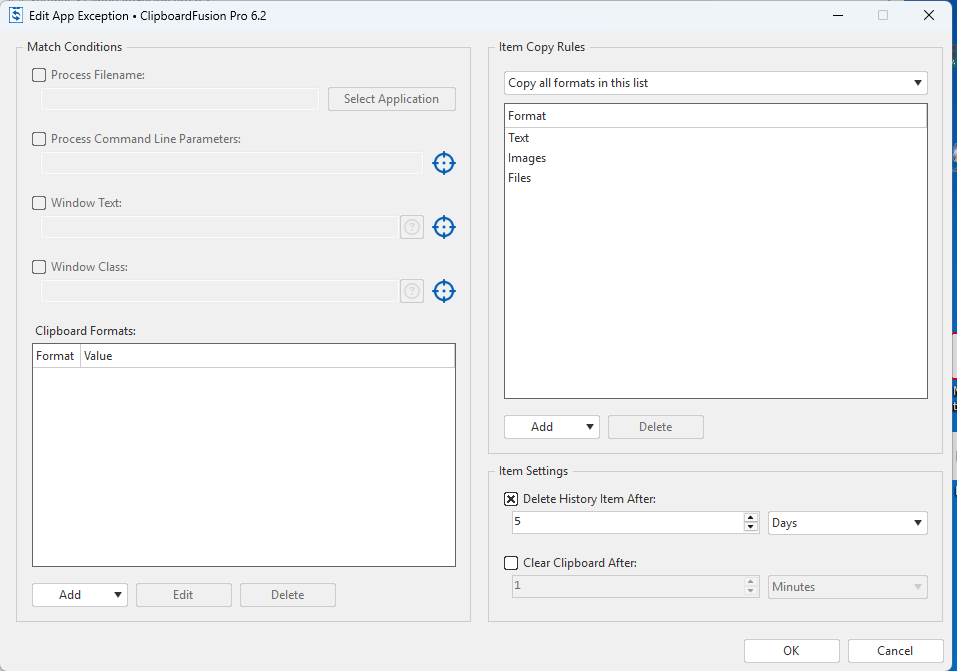Click target crosshair icon for Command Line Parameters
Viewport: 957px width, 671px height.
point(444,163)
